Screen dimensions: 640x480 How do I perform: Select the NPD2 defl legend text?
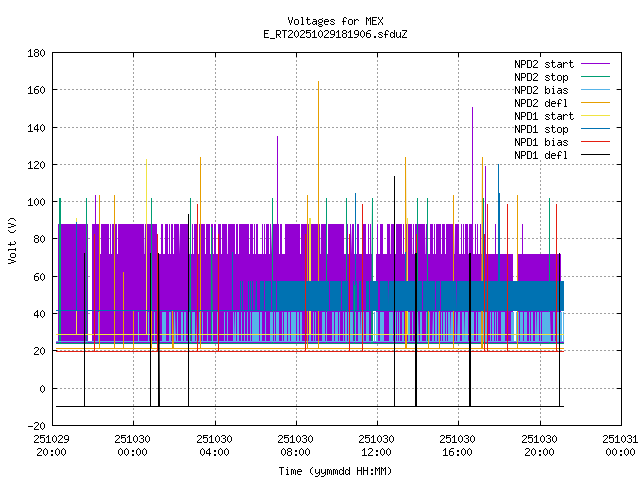click(x=543, y=102)
